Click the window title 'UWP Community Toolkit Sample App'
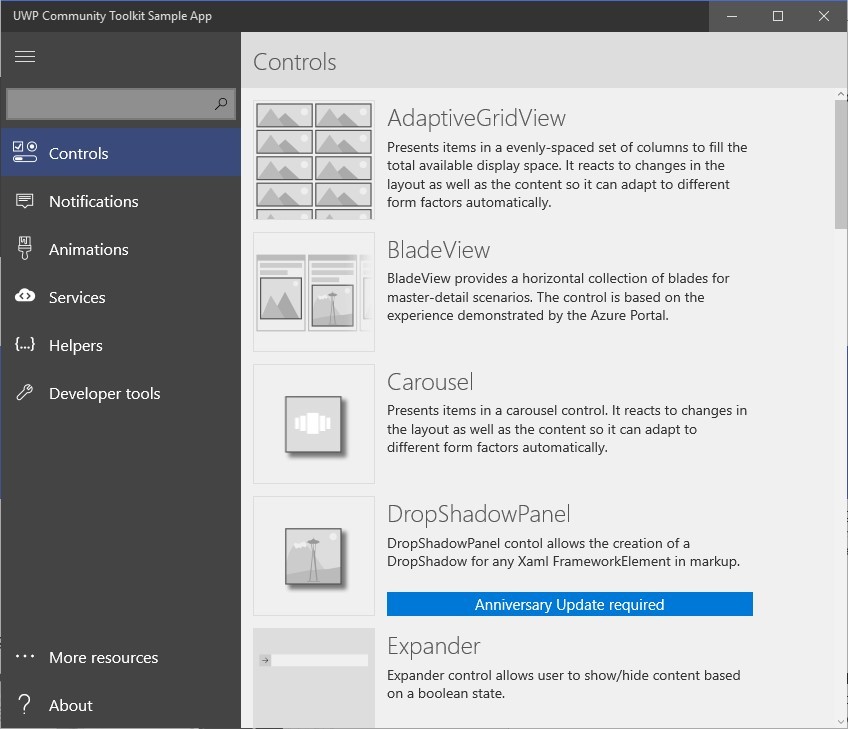 tap(112, 16)
